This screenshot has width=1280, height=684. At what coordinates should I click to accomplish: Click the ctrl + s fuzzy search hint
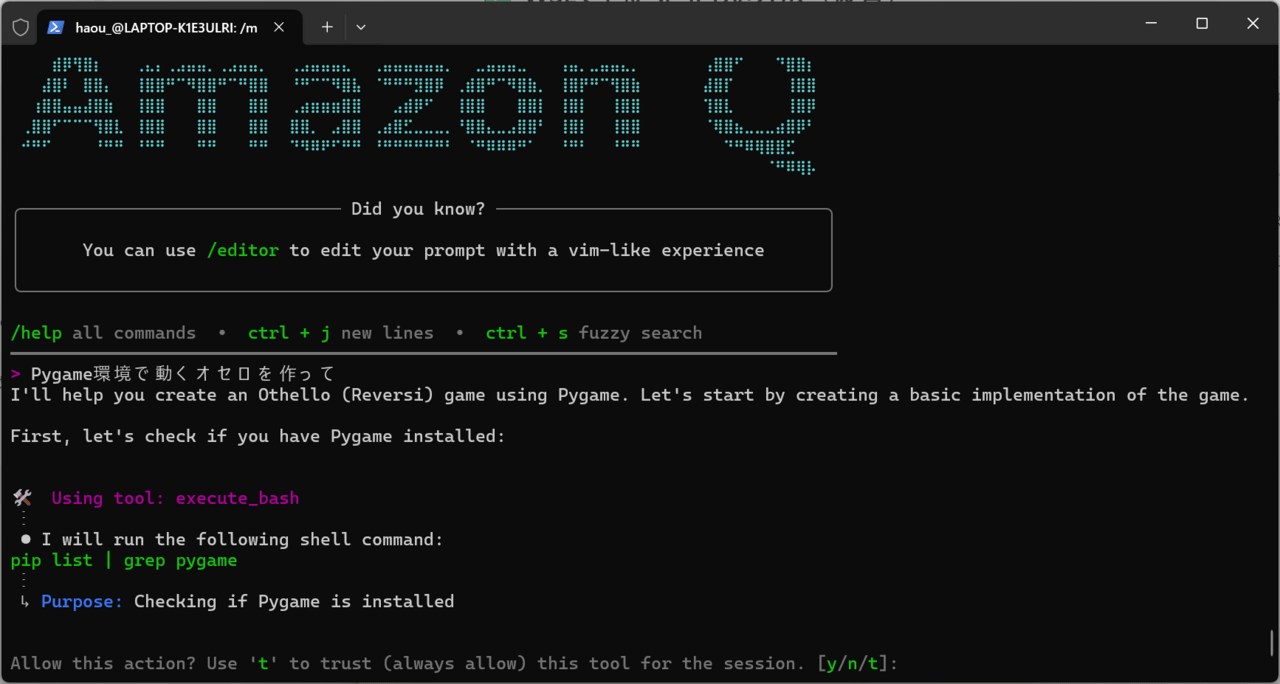coord(593,333)
